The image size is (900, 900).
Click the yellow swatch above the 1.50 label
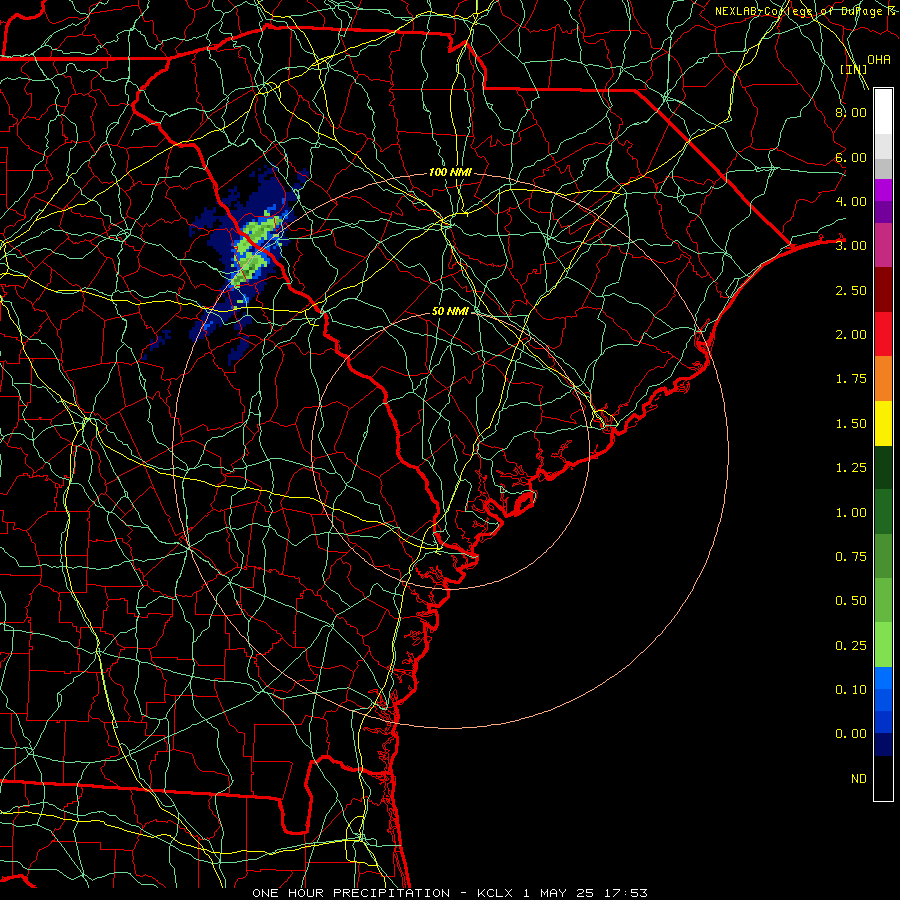tap(883, 423)
